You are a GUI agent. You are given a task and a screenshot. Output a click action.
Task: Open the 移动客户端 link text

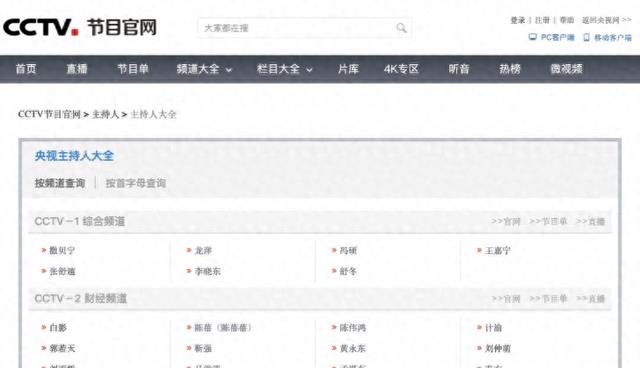coord(613,38)
